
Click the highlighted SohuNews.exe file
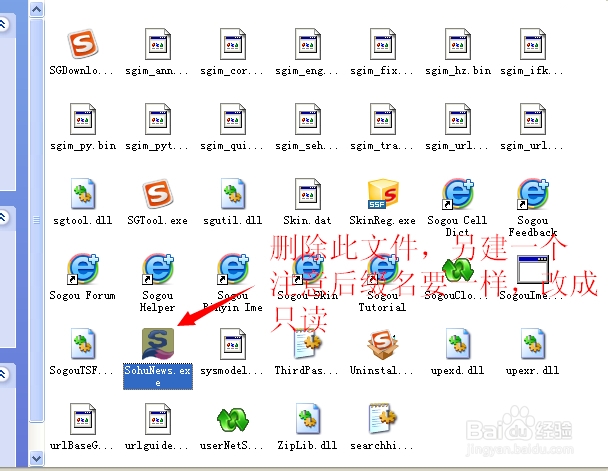(157, 358)
